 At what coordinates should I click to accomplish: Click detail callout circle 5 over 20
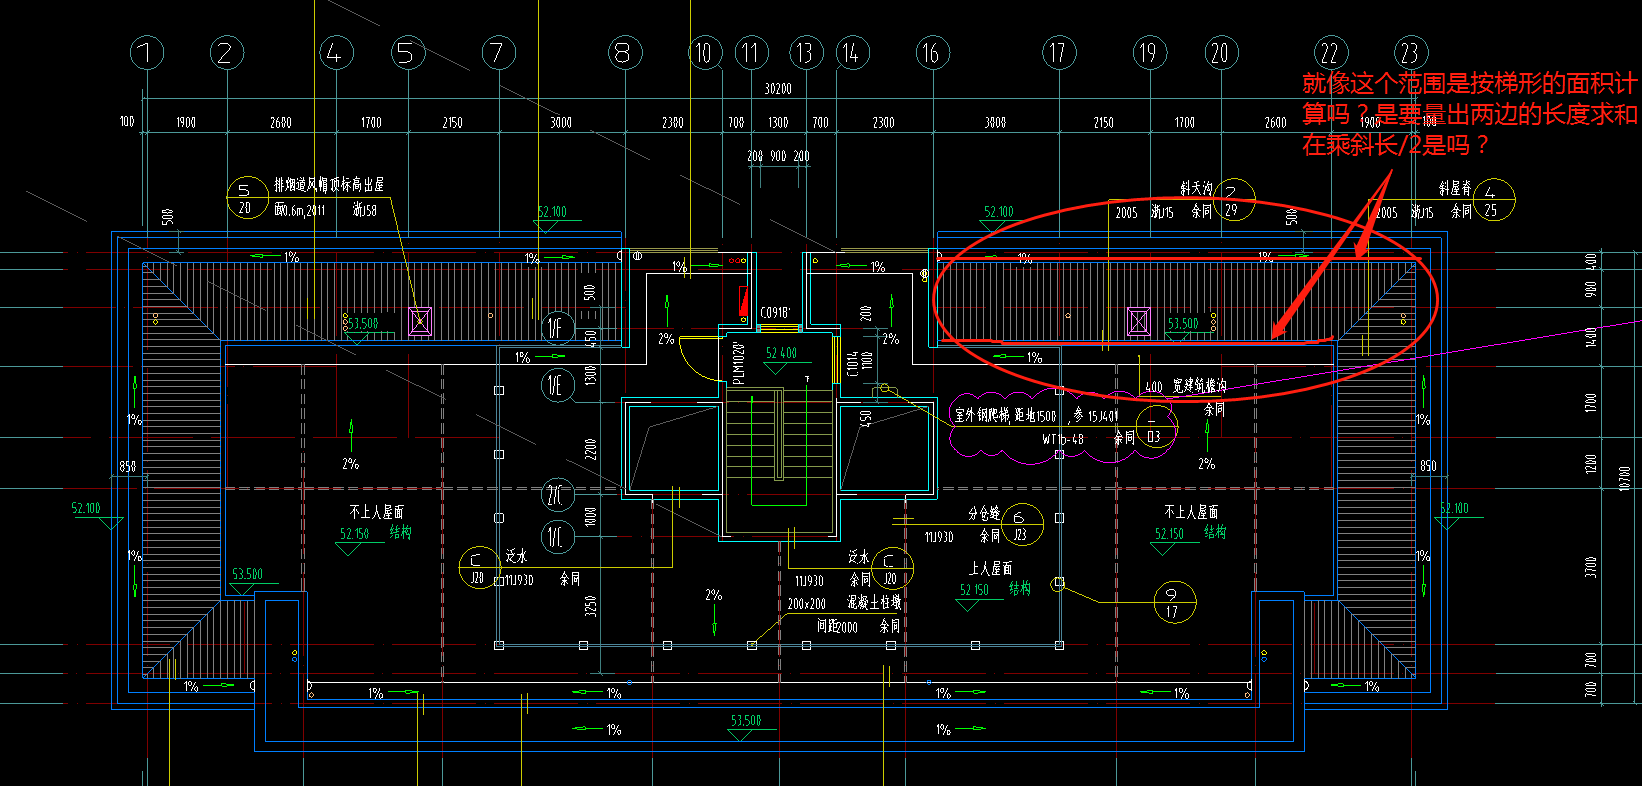[246, 198]
